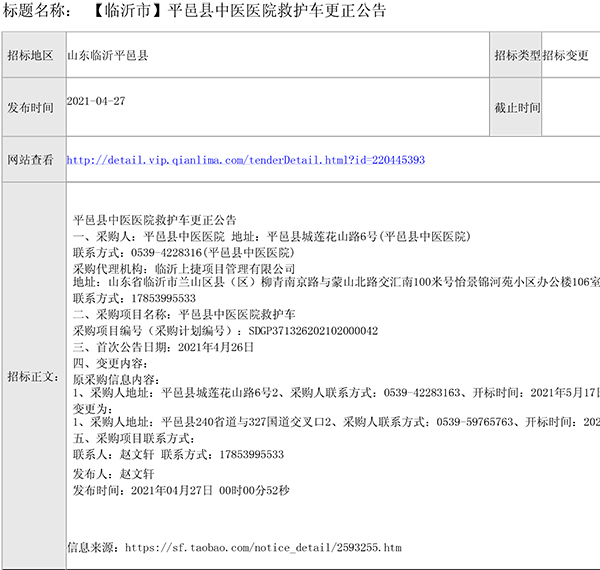Select the changed info line with 0539-59765763
Image resolution: width=600 pixels, height=570 pixels.
point(336,422)
